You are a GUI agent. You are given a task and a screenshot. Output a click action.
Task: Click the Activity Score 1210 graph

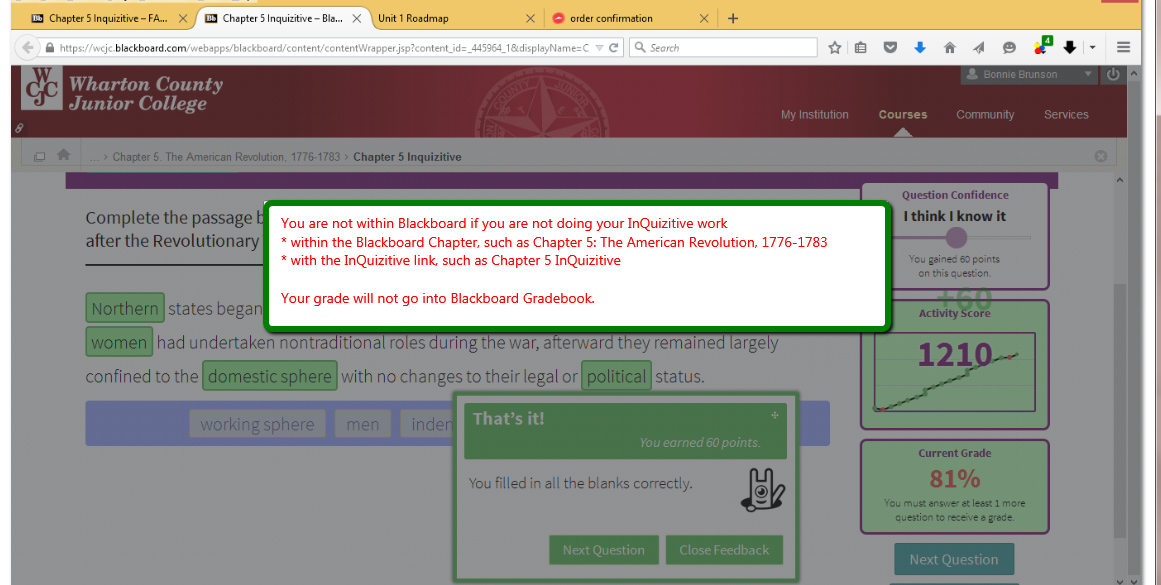click(x=955, y=372)
